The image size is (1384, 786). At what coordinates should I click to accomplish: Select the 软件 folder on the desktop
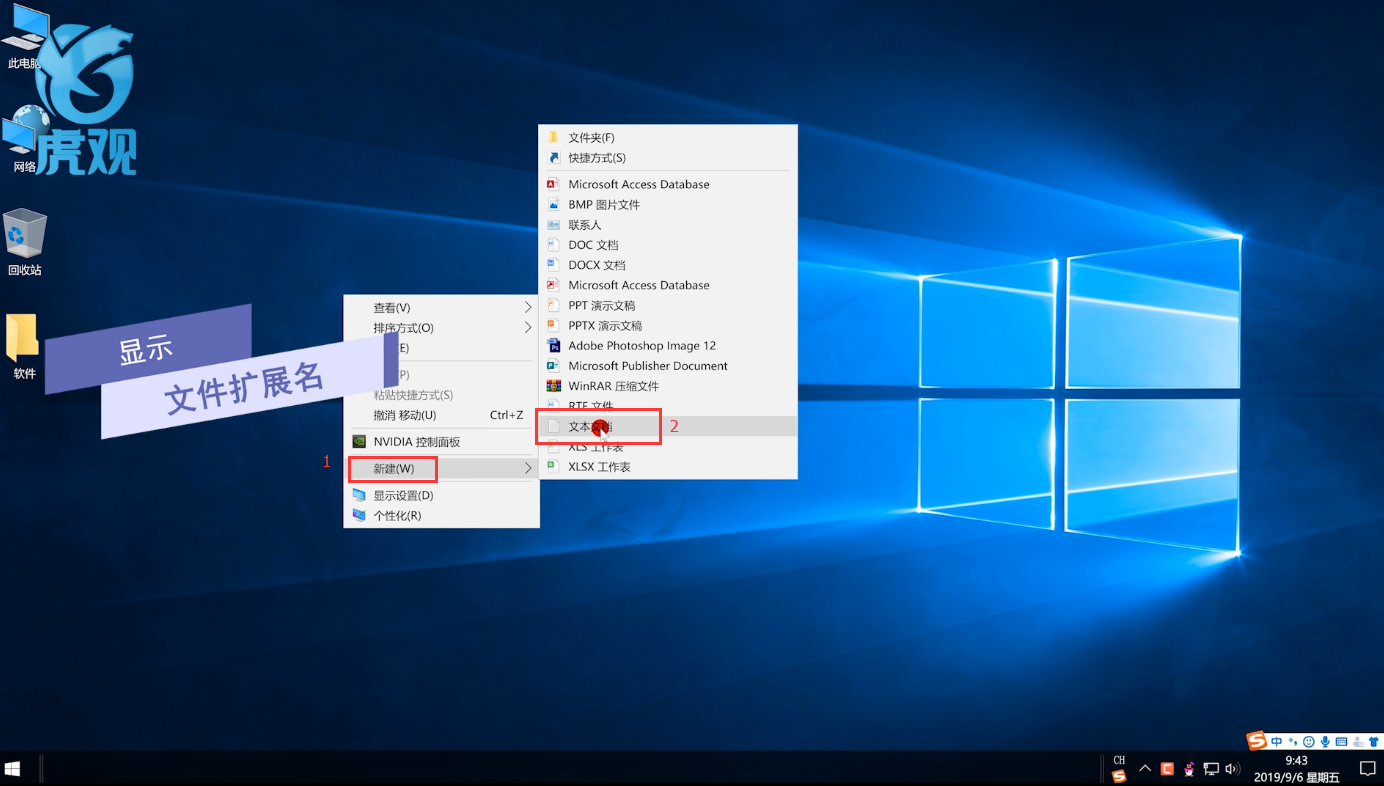(24, 348)
